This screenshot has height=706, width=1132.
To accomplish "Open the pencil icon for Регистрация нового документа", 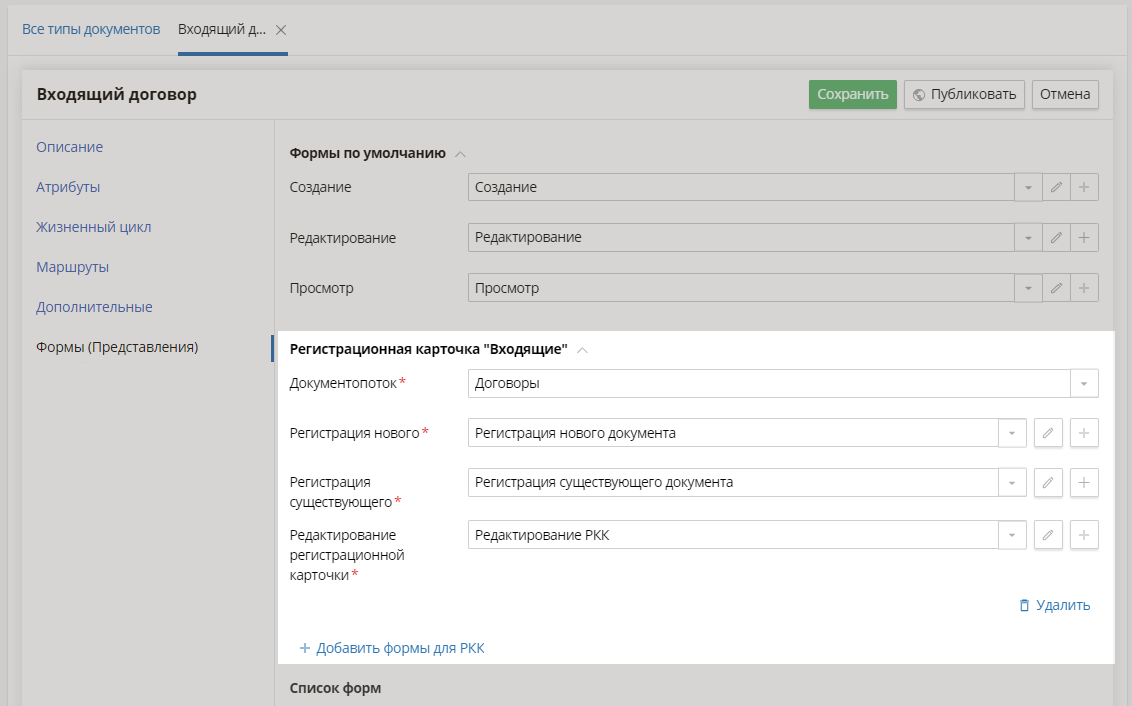I will (1048, 432).
